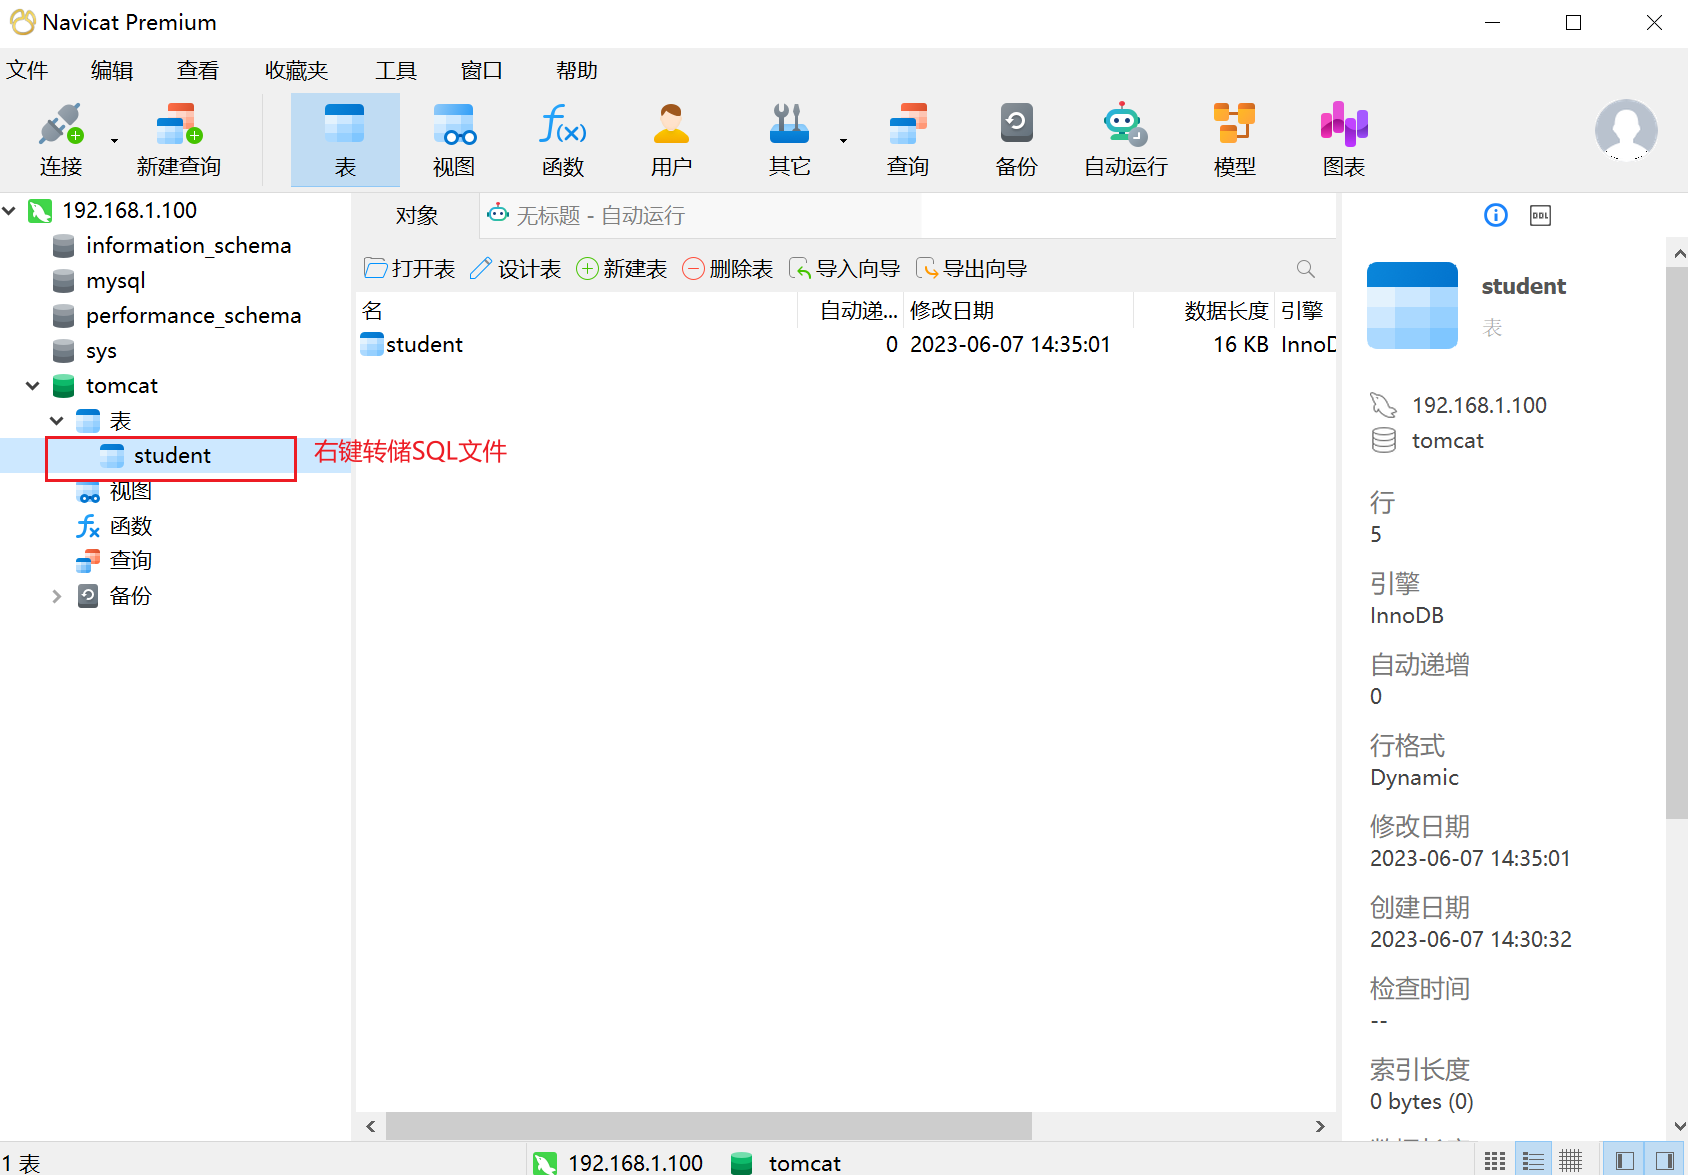This screenshot has height=1175, width=1688.
Task: Launch the 导出向导 export wizard
Action: (972, 269)
